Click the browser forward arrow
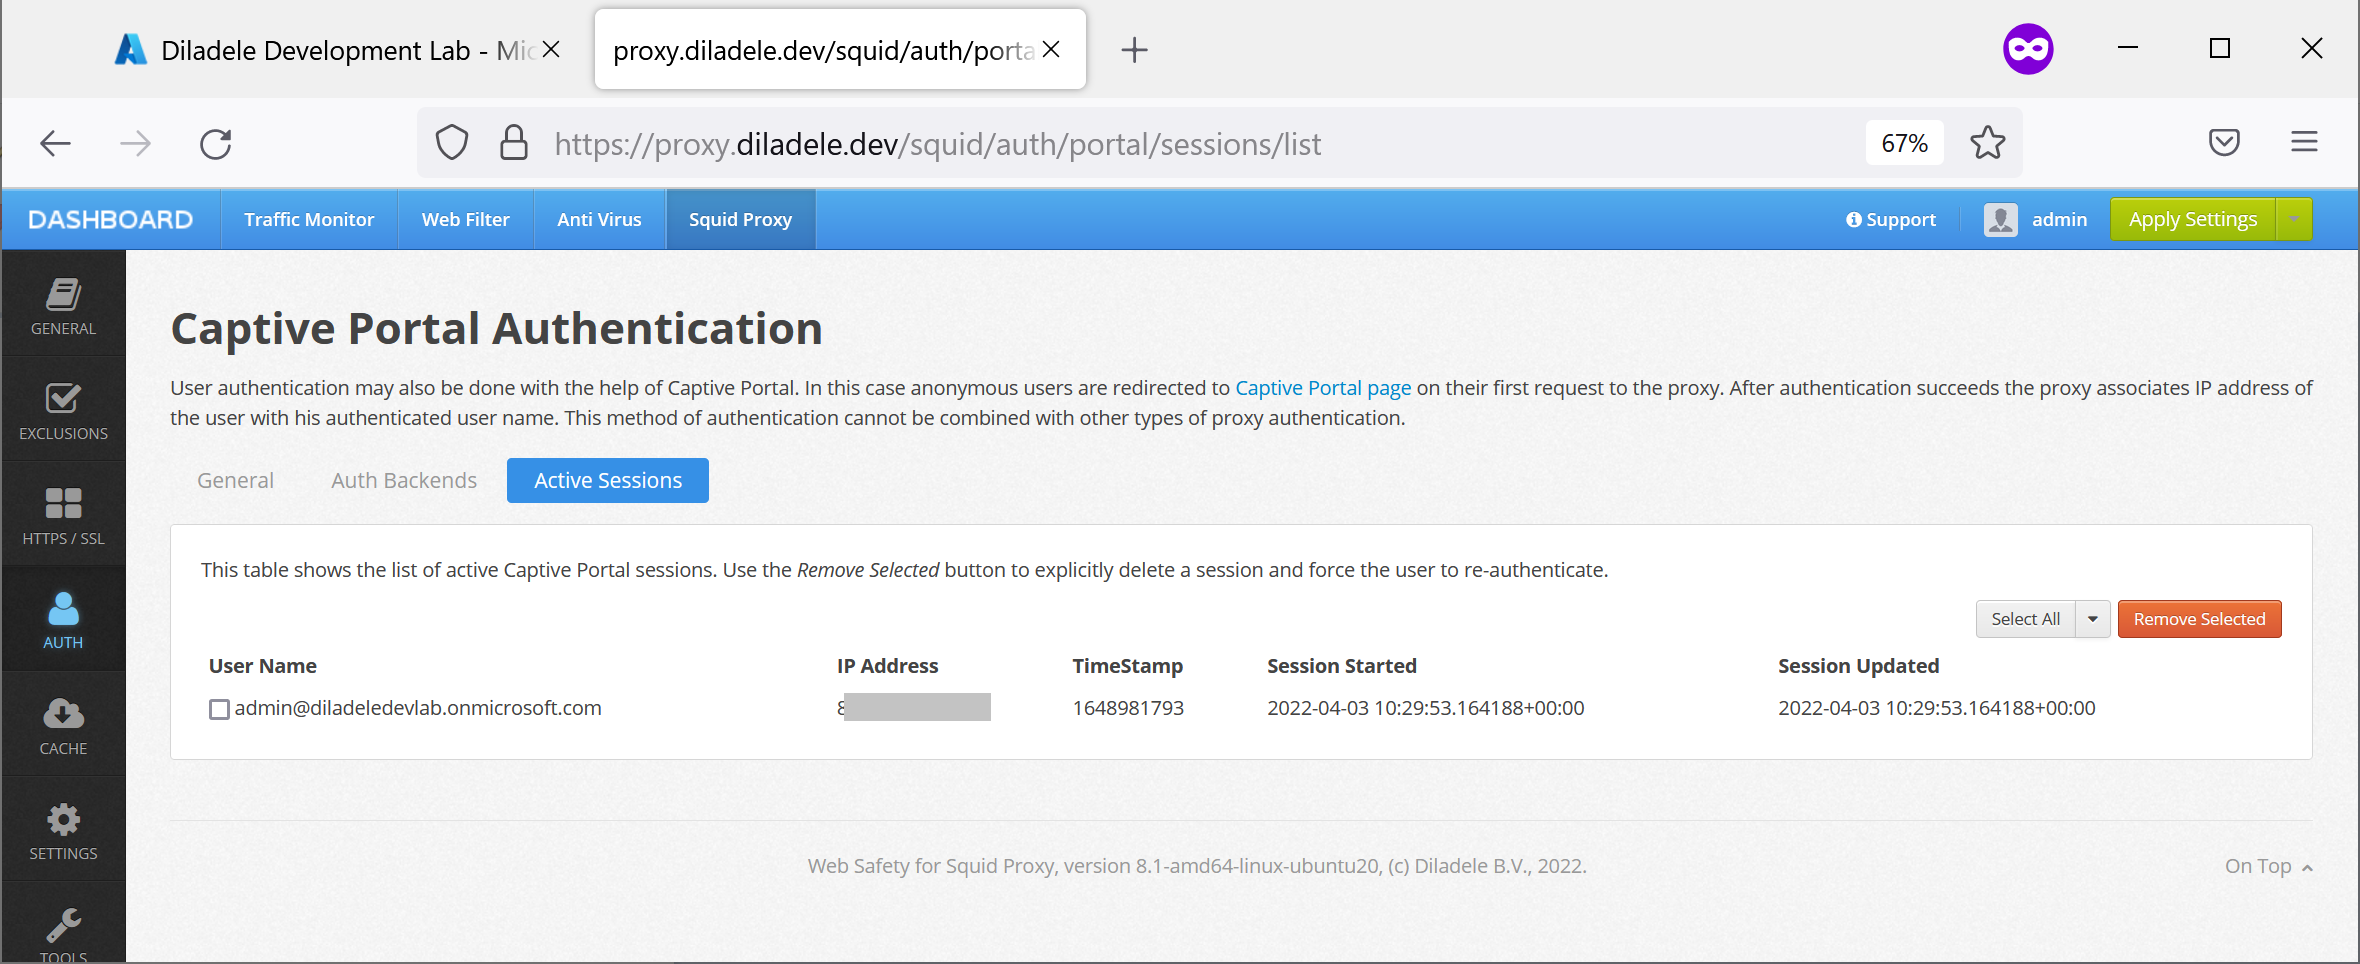The height and width of the screenshot is (964, 2360). [x=135, y=144]
